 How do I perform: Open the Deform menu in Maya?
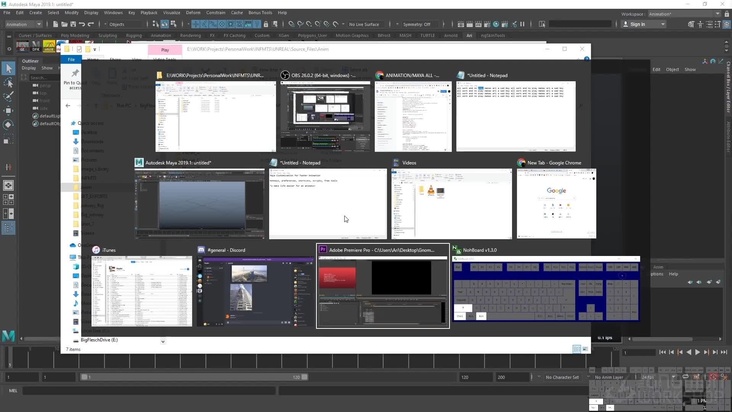pyautogui.click(x=193, y=13)
